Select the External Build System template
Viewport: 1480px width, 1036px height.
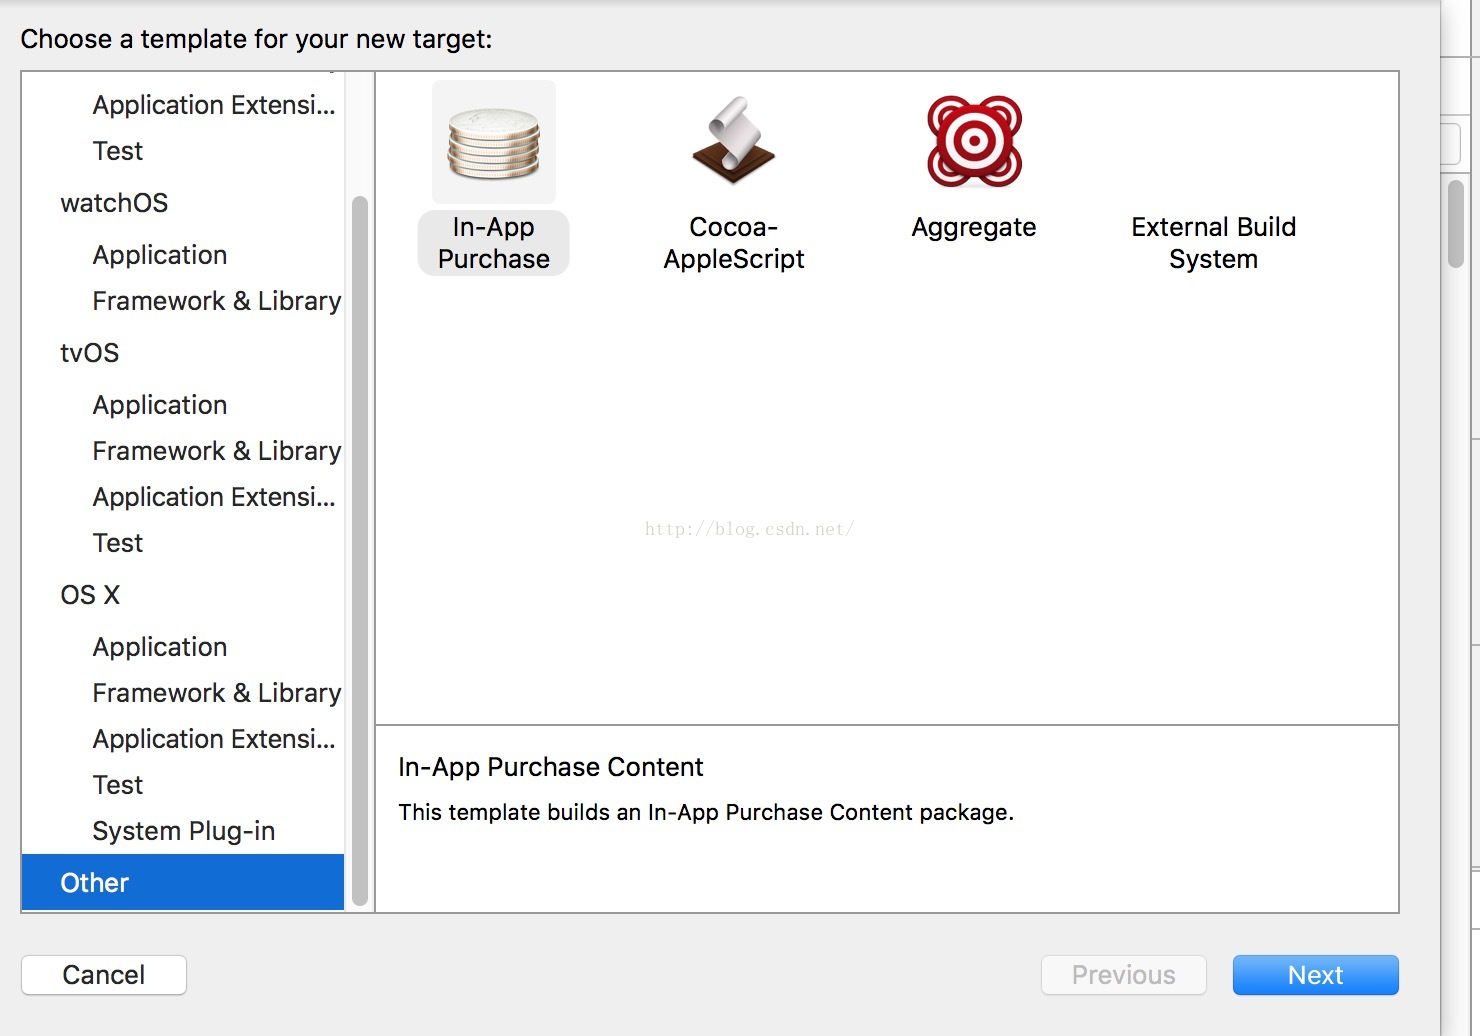point(1213,243)
